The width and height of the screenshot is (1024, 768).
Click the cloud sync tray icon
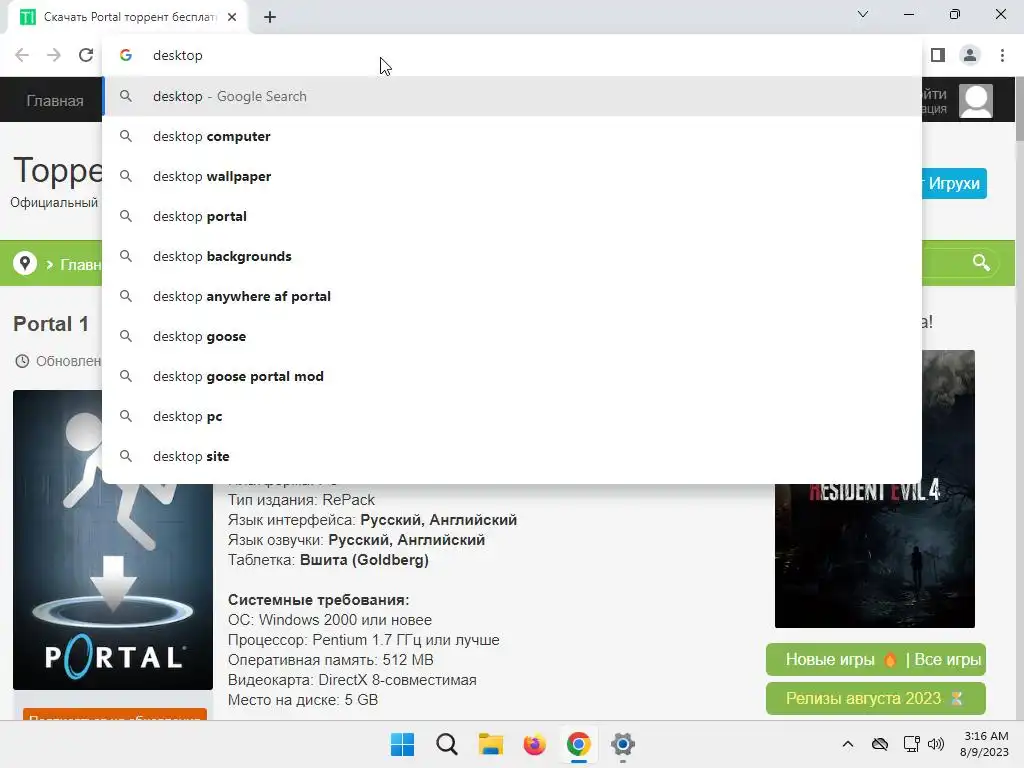pos(880,744)
